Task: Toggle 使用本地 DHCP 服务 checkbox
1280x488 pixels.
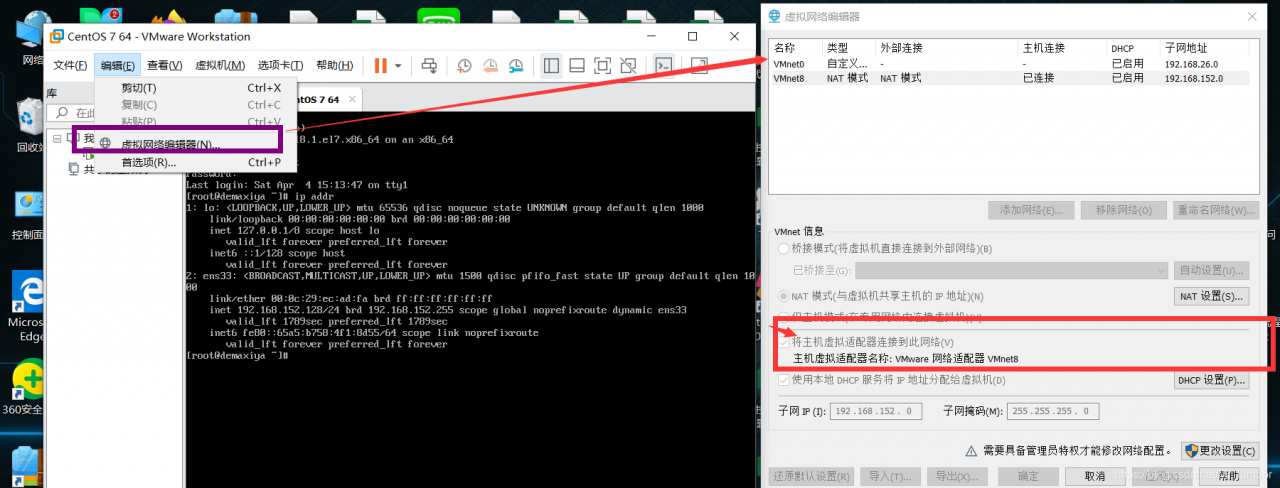Action: pos(784,380)
